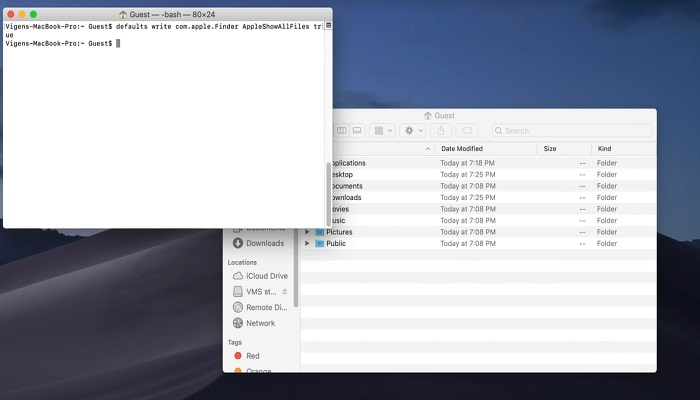Select the Pictures folder icon
This screenshot has height=400, width=700.
(x=319, y=232)
